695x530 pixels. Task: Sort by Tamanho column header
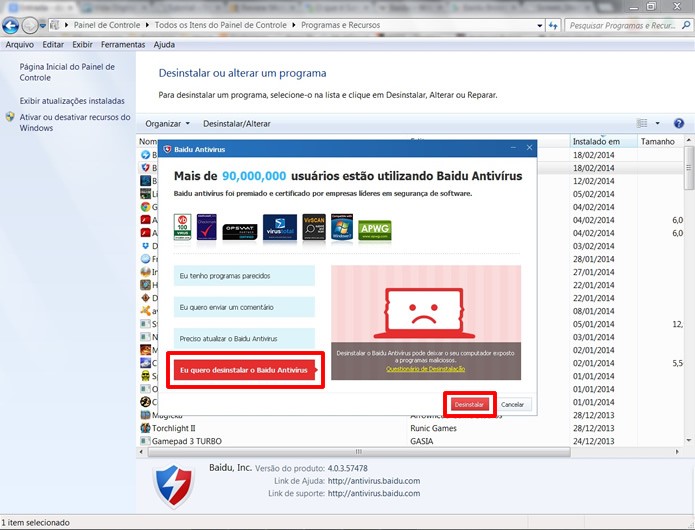coord(661,141)
